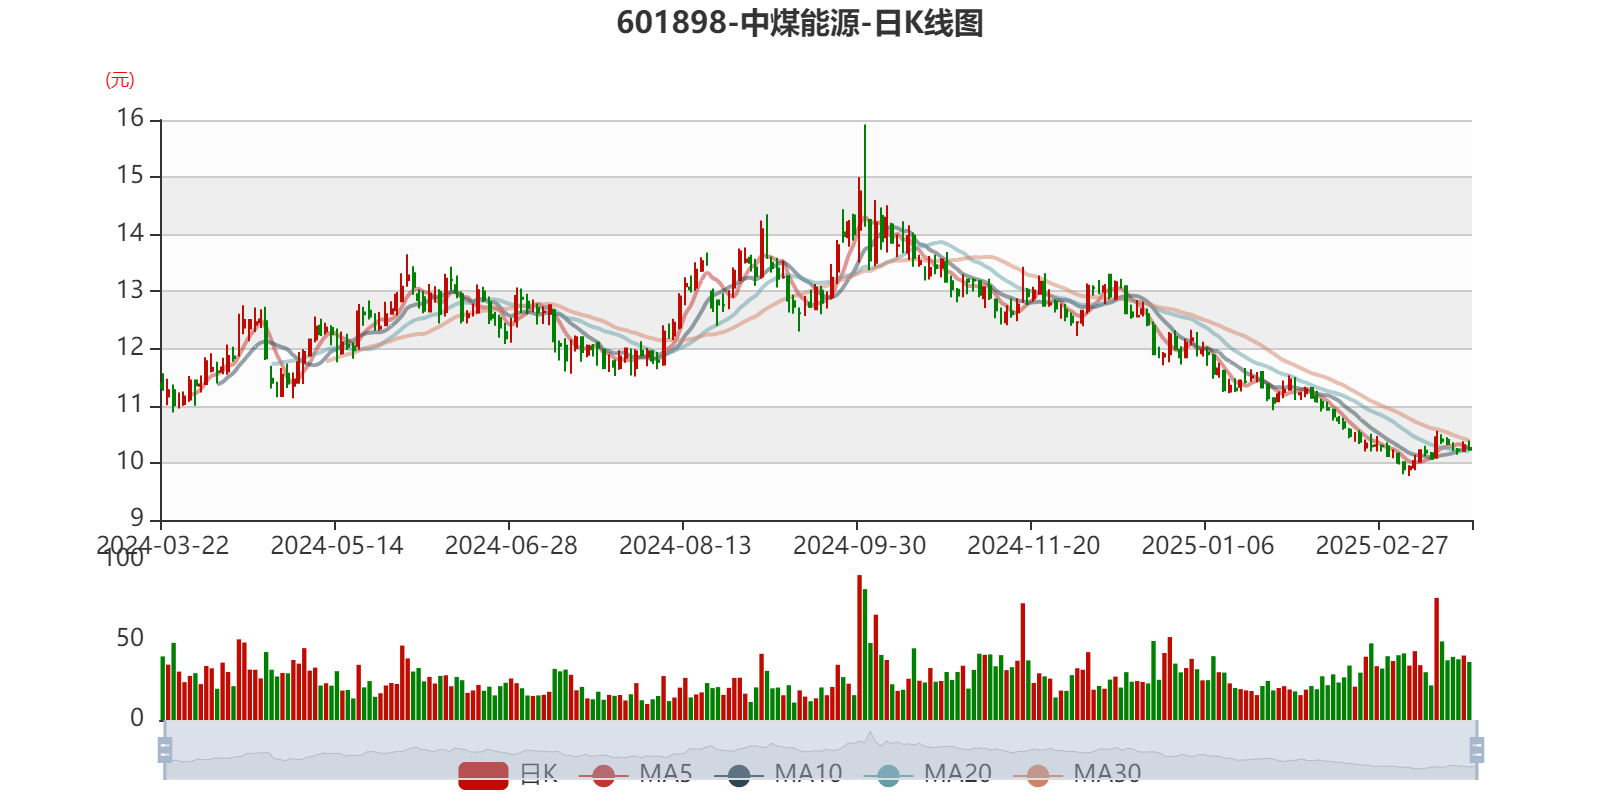Click the MA20 legend circle marker
The width and height of the screenshot is (1600, 800).
888,774
